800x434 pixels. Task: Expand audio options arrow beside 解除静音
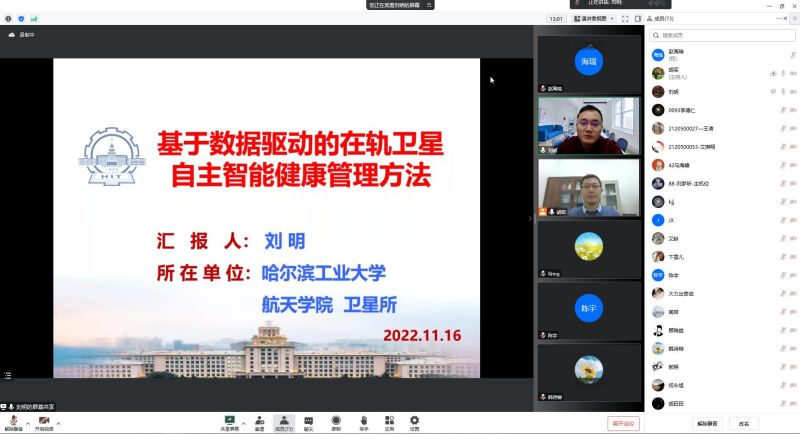[x=26, y=423]
